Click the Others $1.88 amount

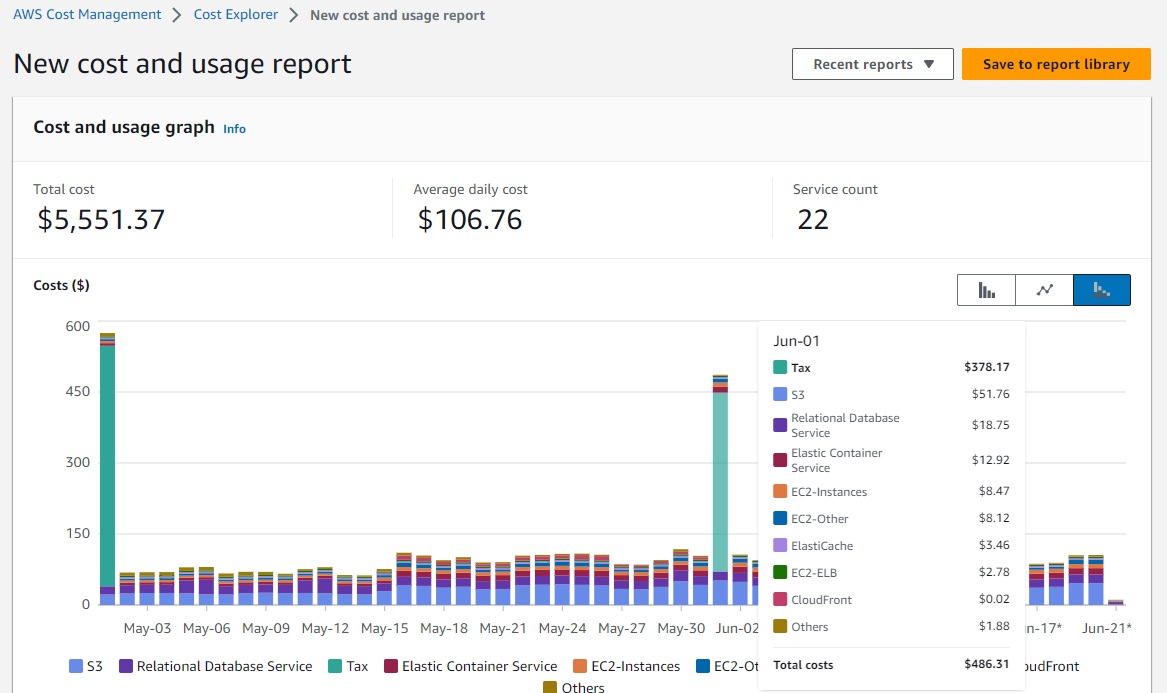(x=994, y=626)
